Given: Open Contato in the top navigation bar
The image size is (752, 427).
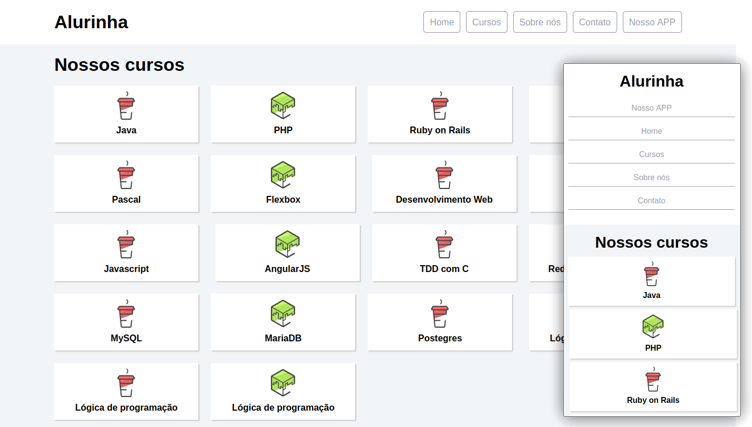Looking at the screenshot, I should click(595, 22).
